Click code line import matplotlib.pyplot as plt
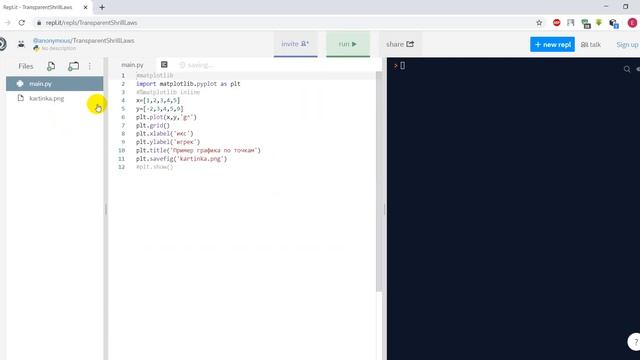The height and width of the screenshot is (360, 640). click(188, 84)
